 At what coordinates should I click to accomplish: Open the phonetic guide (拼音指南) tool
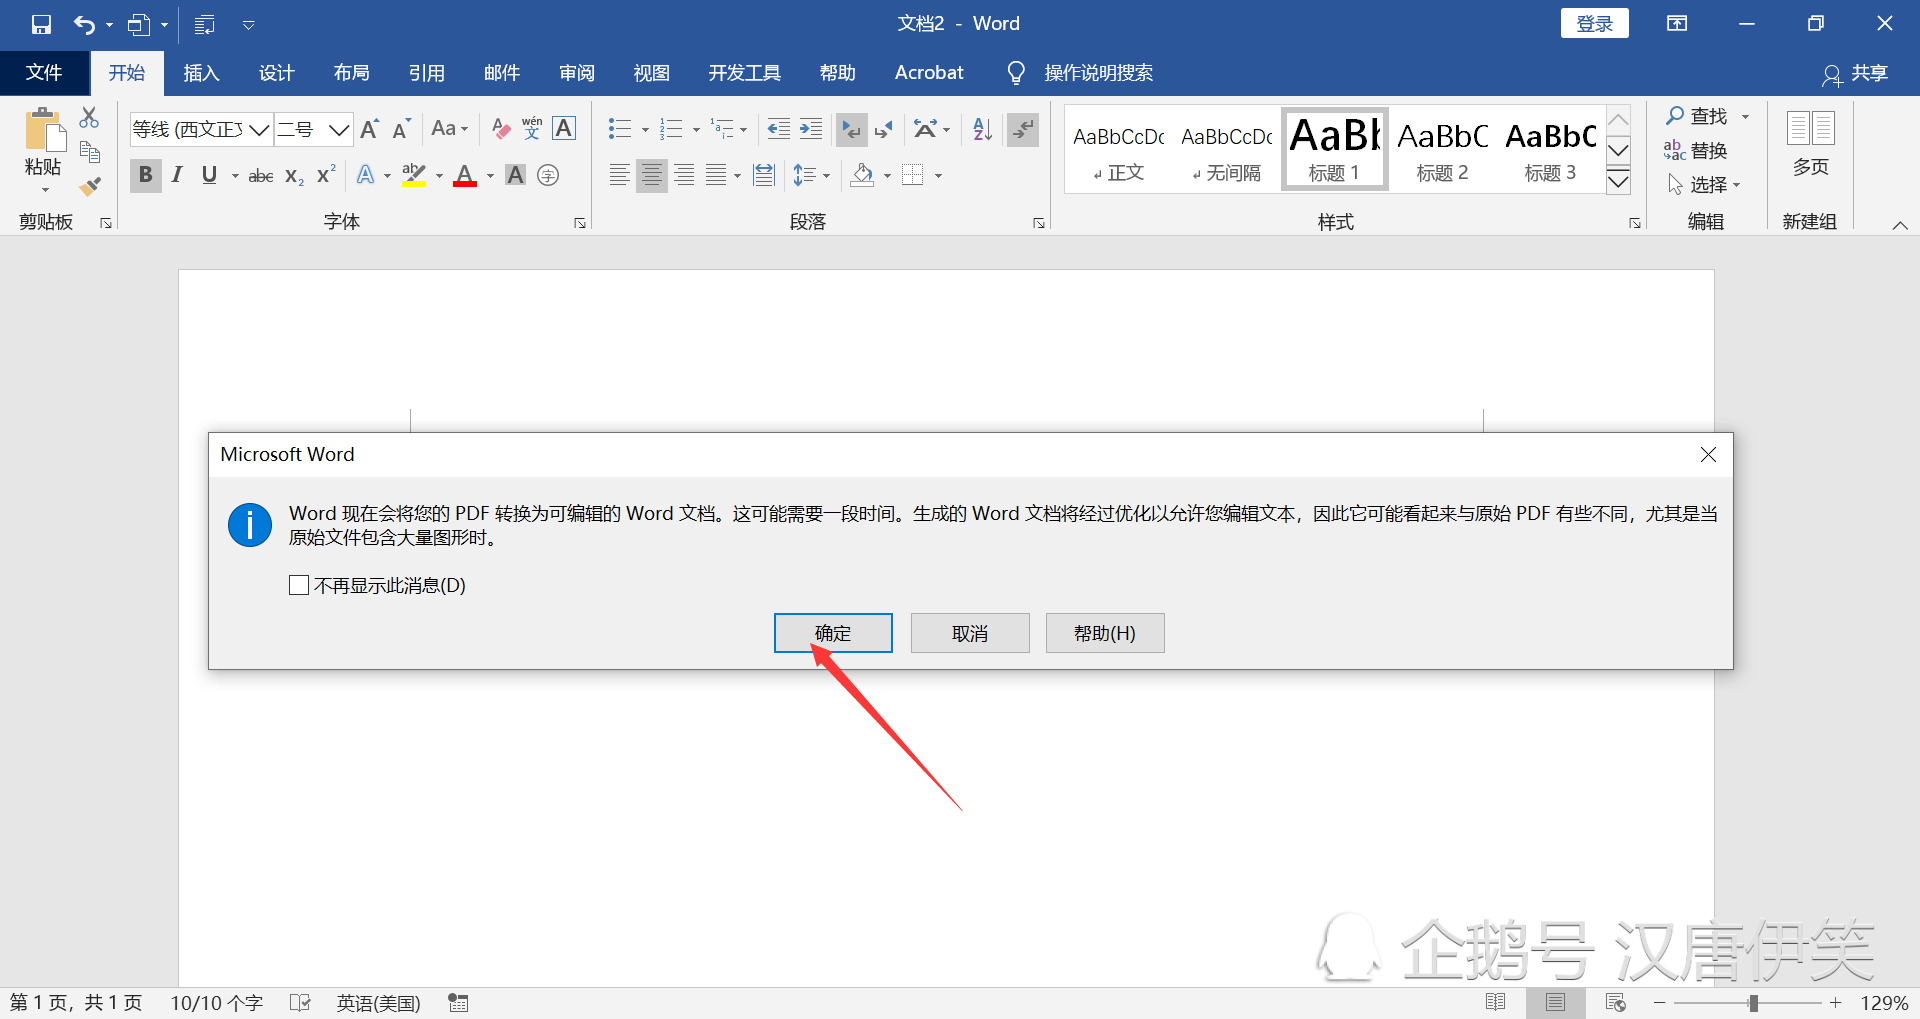(x=531, y=129)
